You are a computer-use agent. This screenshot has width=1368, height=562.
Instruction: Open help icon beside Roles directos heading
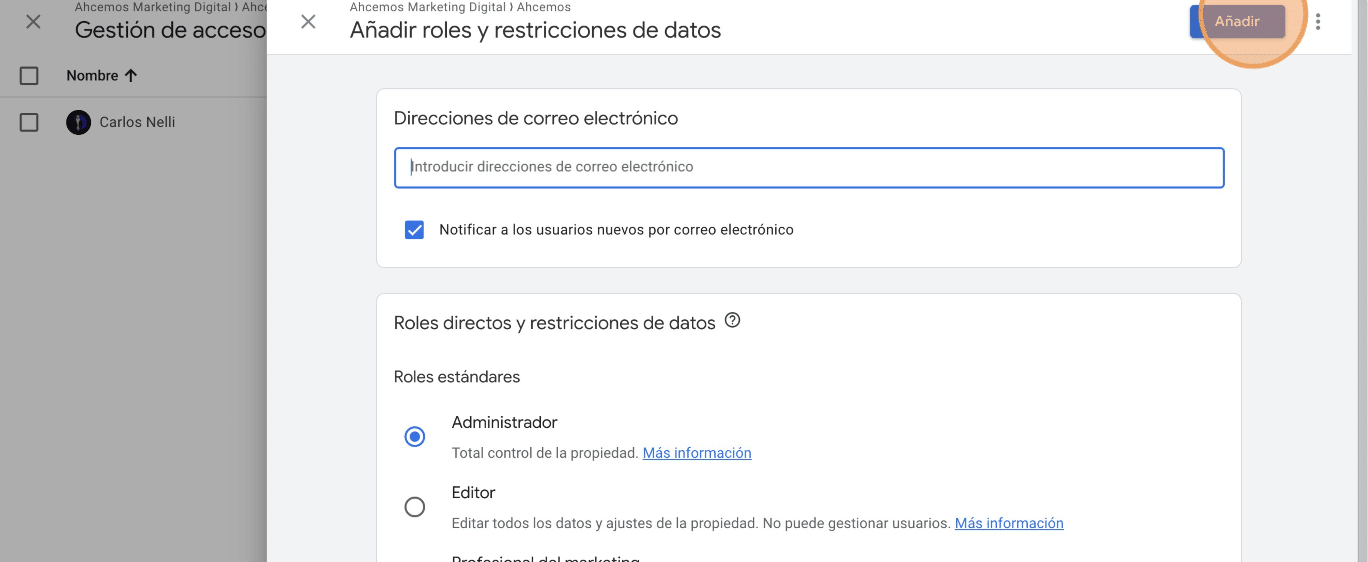click(732, 321)
